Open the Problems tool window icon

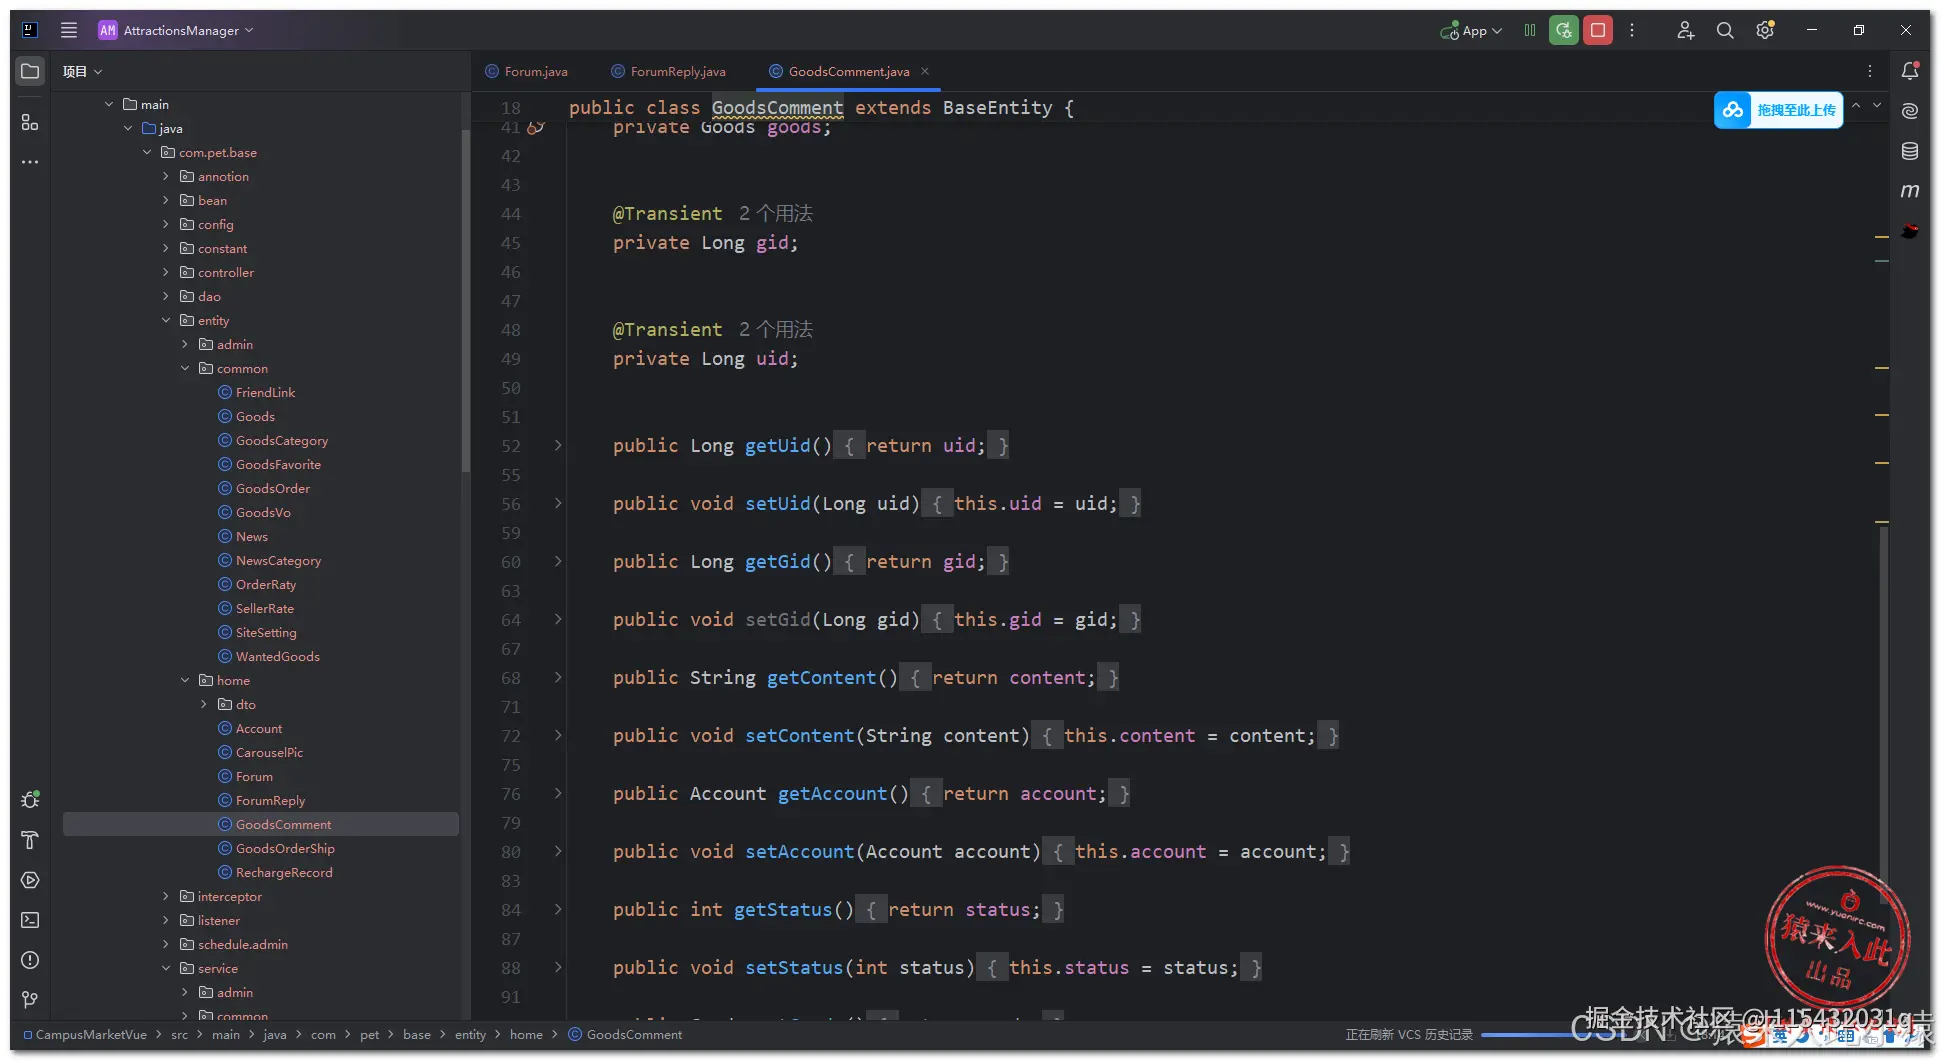click(30, 960)
